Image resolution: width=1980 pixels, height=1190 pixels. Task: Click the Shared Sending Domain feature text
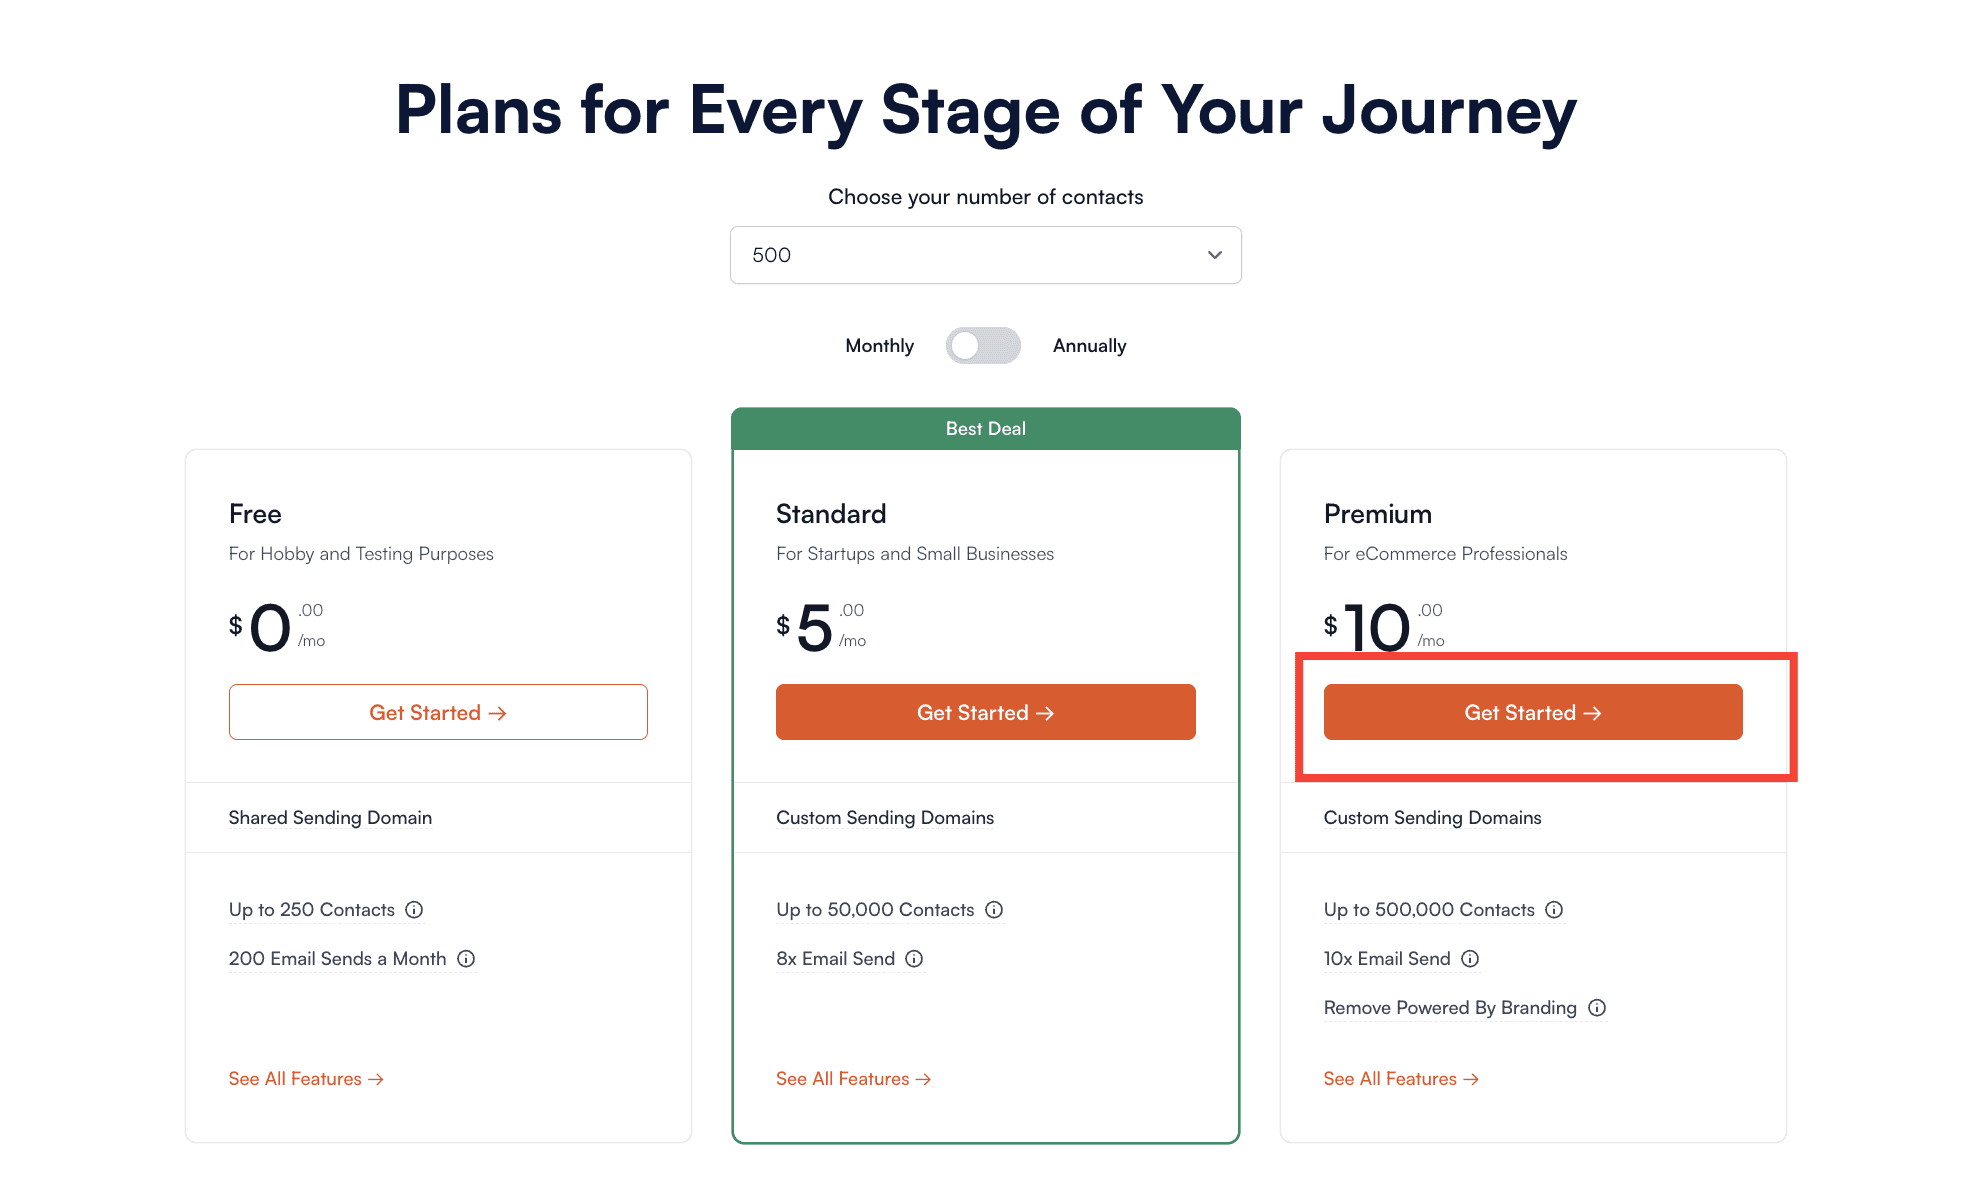[x=330, y=818]
